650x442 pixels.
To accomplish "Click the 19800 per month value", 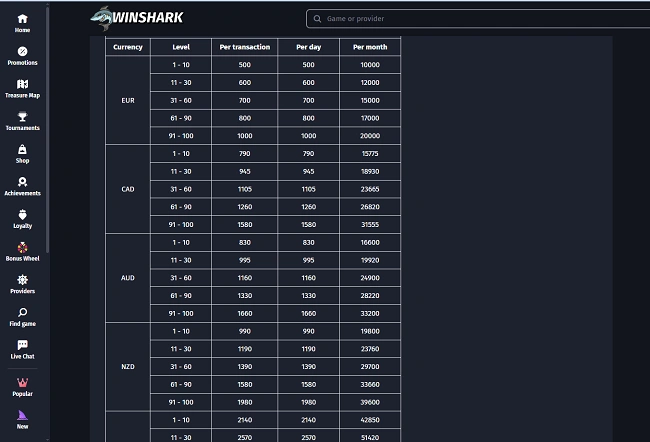I will pyautogui.click(x=370, y=331).
